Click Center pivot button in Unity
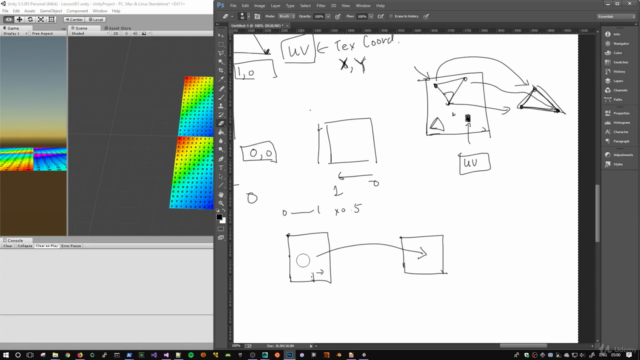The height and width of the screenshot is (360, 640). (x=74, y=19)
